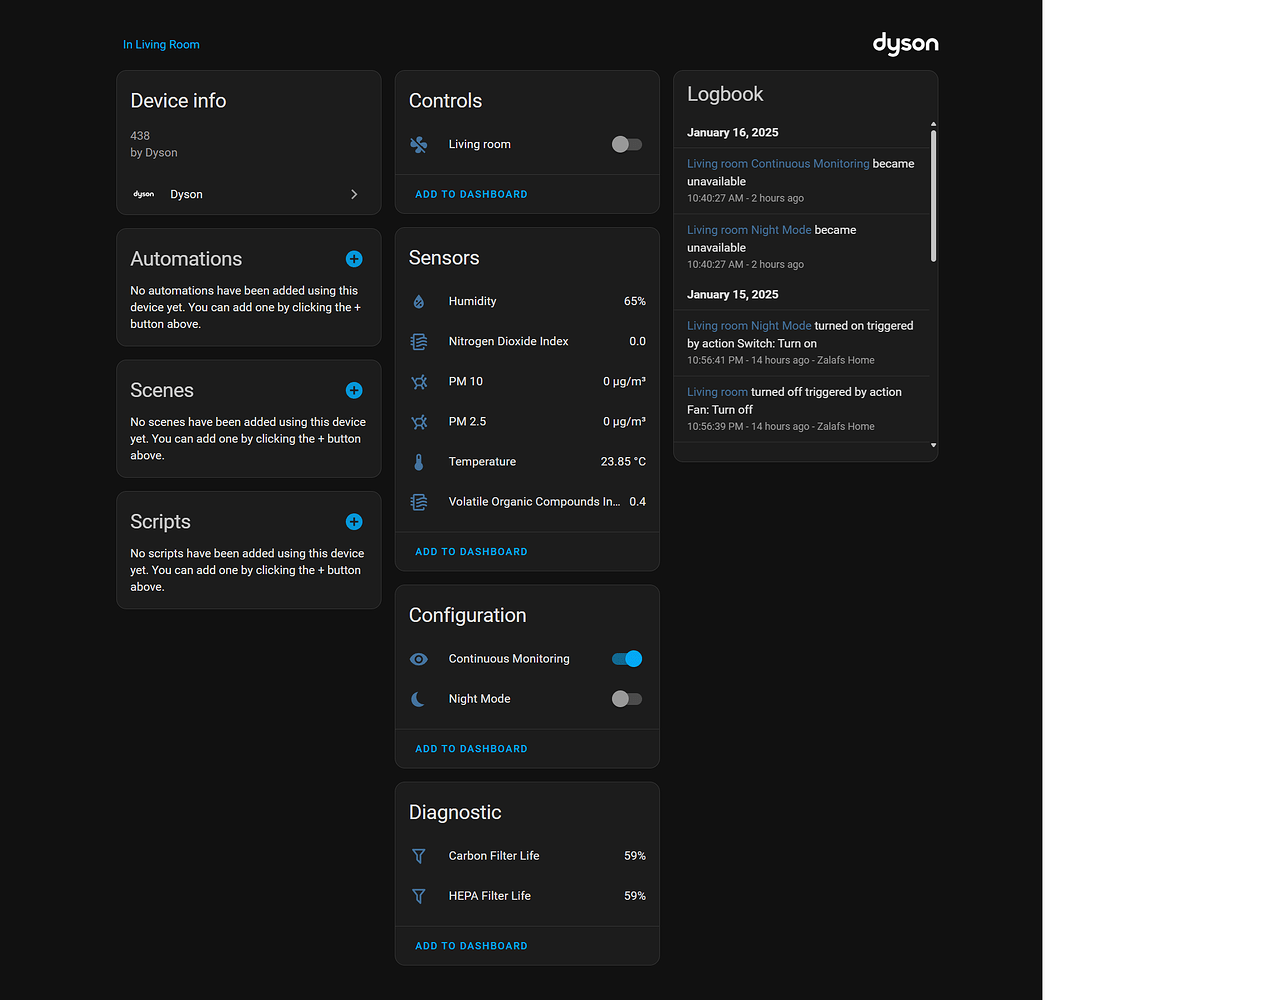Image resolution: width=1282 pixels, height=1000 pixels.
Task: Enable the Night Mode switch
Action: coord(627,699)
